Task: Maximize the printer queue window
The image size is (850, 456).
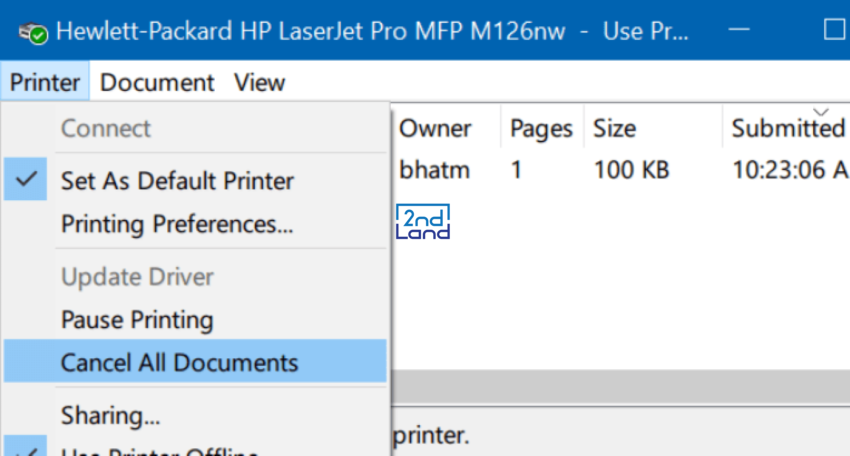Action: (x=833, y=30)
